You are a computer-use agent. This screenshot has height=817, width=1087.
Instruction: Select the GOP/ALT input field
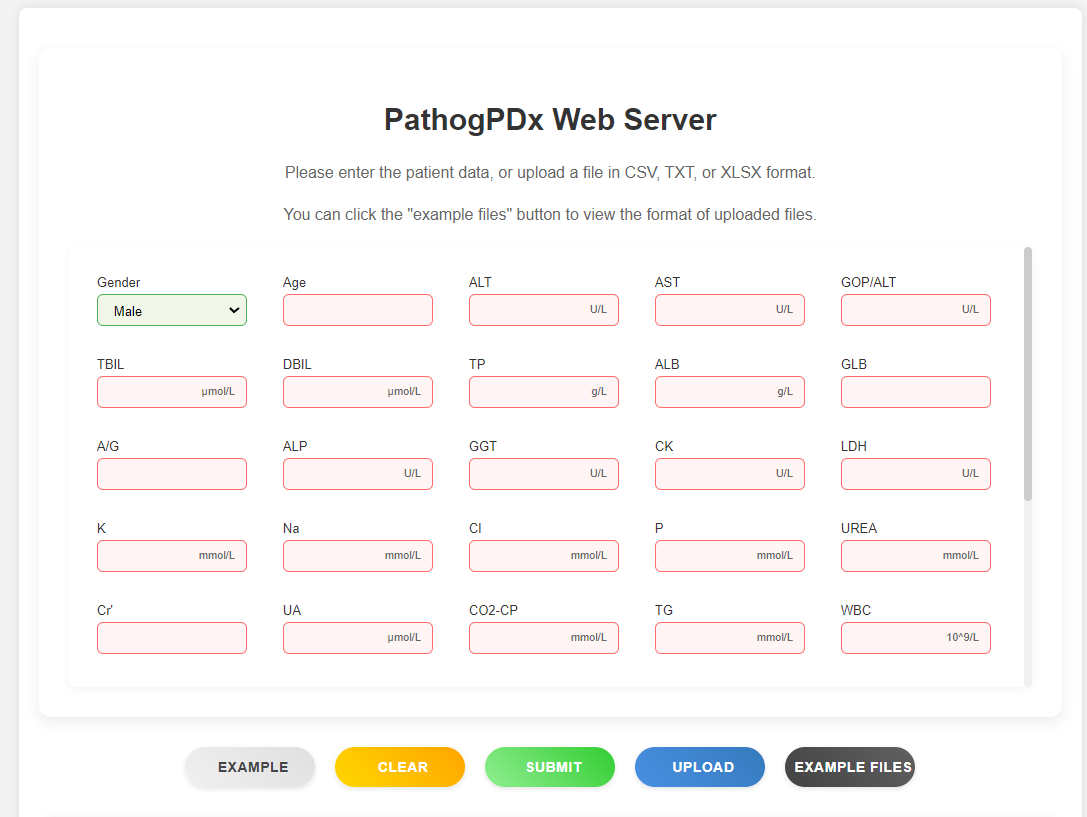click(915, 310)
